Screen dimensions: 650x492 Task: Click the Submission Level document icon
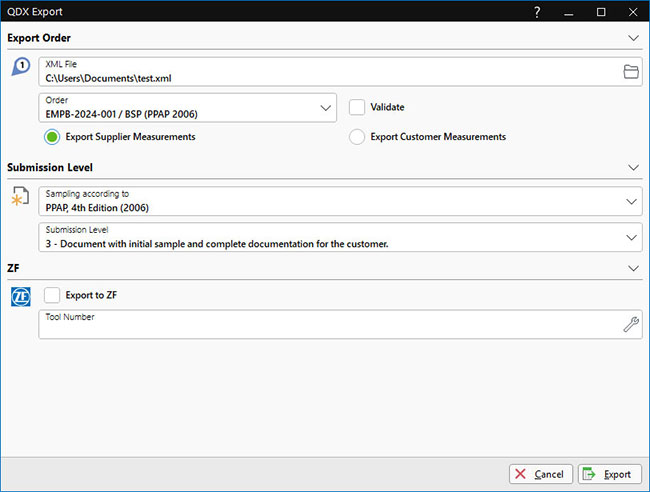point(21,196)
